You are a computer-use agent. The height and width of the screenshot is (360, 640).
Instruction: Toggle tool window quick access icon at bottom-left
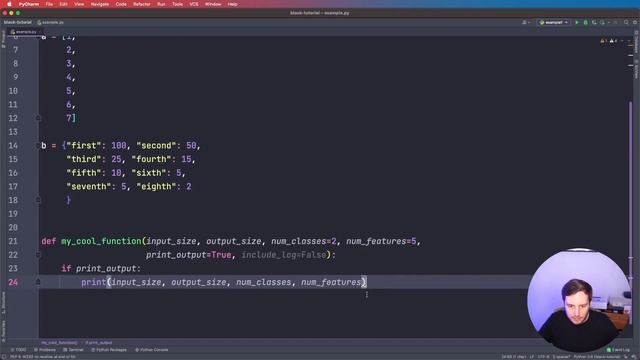pyautogui.click(x=4, y=357)
